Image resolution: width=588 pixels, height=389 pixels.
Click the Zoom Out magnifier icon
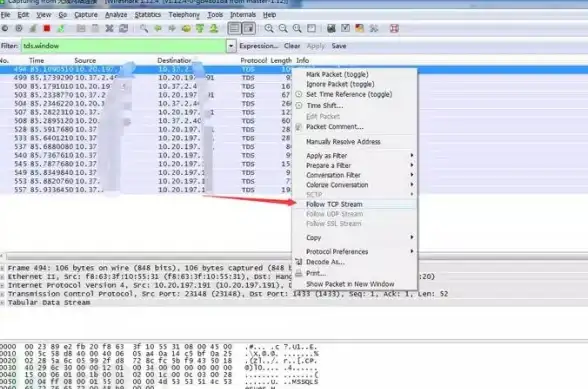tap(283, 29)
